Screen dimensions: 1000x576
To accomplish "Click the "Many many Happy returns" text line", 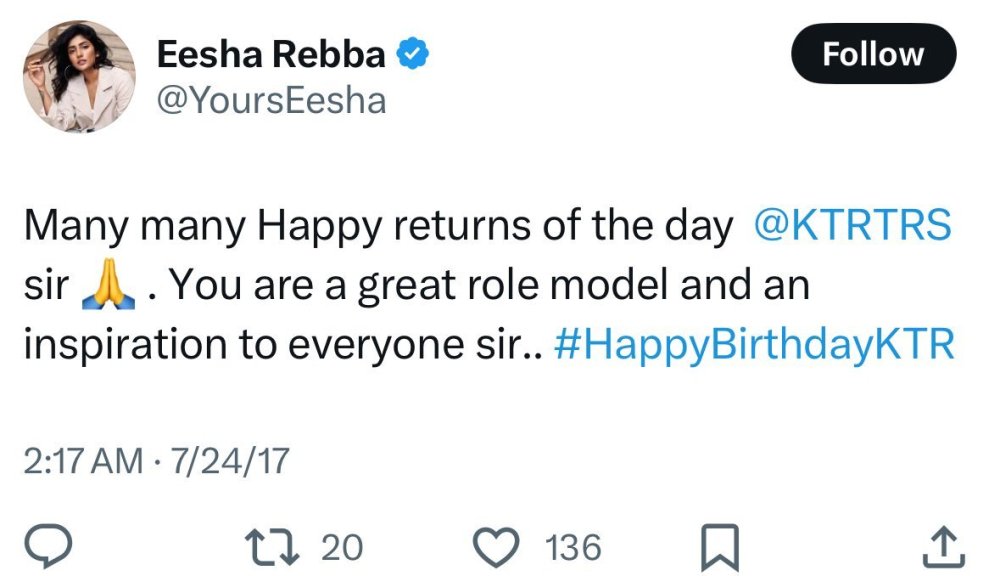I will click(378, 227).
